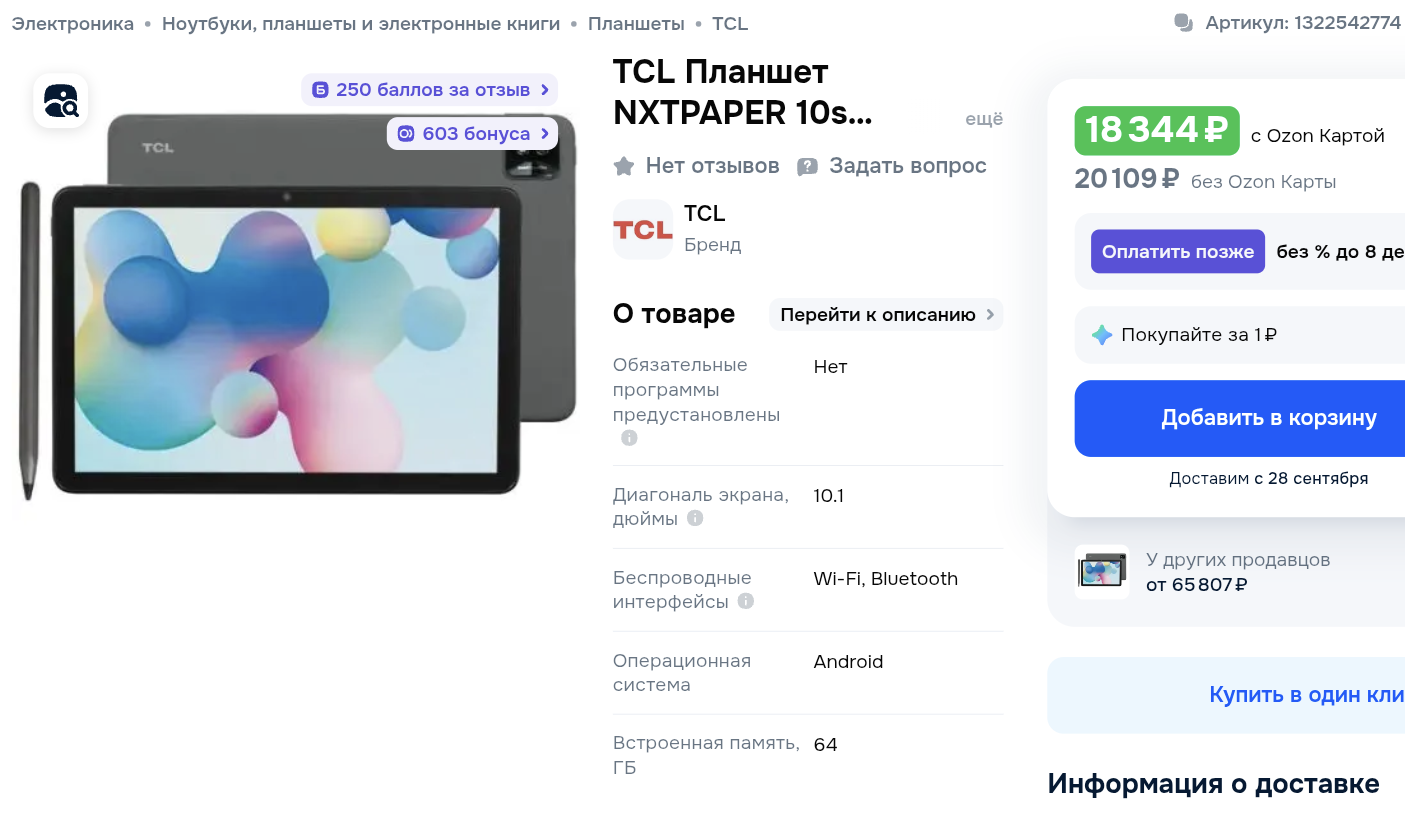Click the TCL brand logo

[643, 230]
